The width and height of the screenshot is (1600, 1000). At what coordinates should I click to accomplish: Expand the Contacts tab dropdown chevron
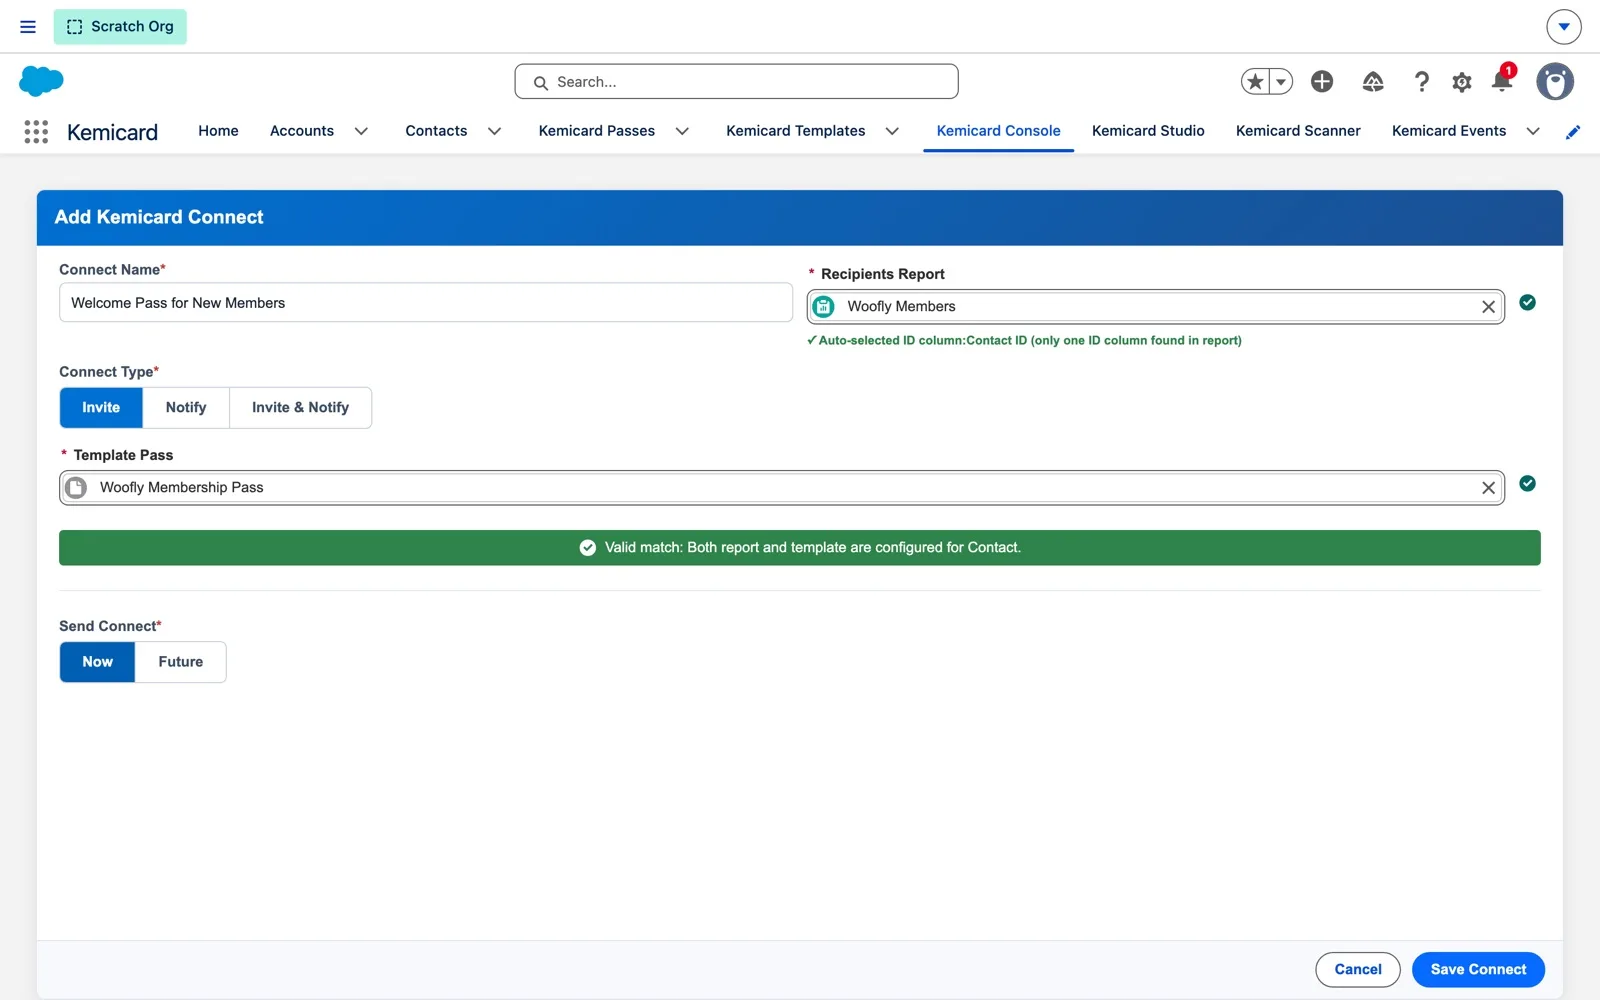tap(494, 131)
